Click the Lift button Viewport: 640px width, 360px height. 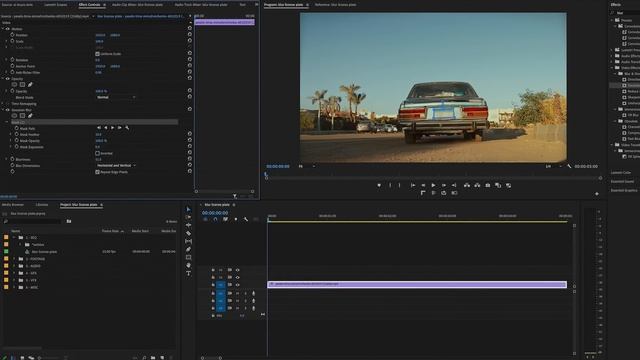pyautogui.click(x=467, y=185)
